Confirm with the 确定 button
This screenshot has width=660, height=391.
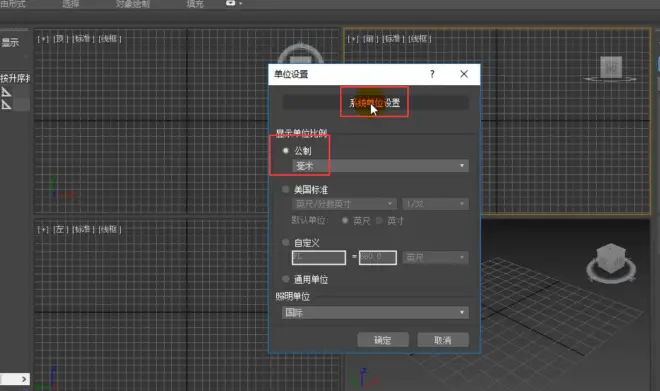[x=383, y=340]
